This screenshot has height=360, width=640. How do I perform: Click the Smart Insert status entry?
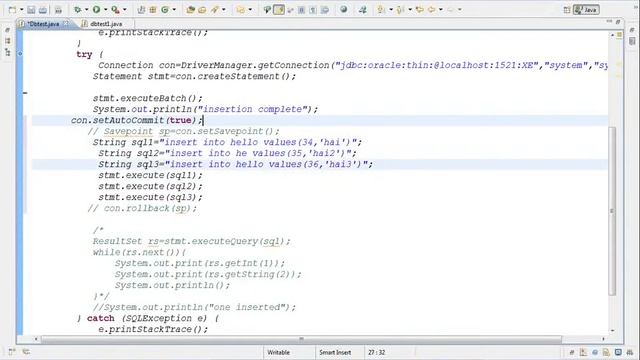[x=335, y=352]
